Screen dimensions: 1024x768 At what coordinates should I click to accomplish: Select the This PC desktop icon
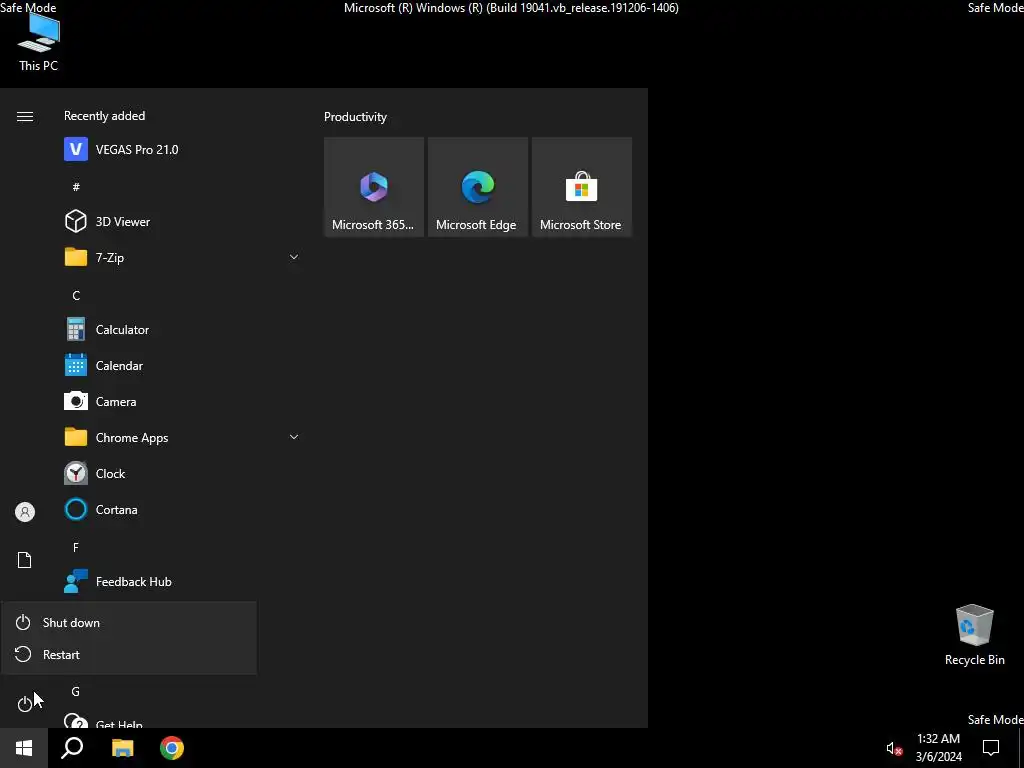[39, 42]
